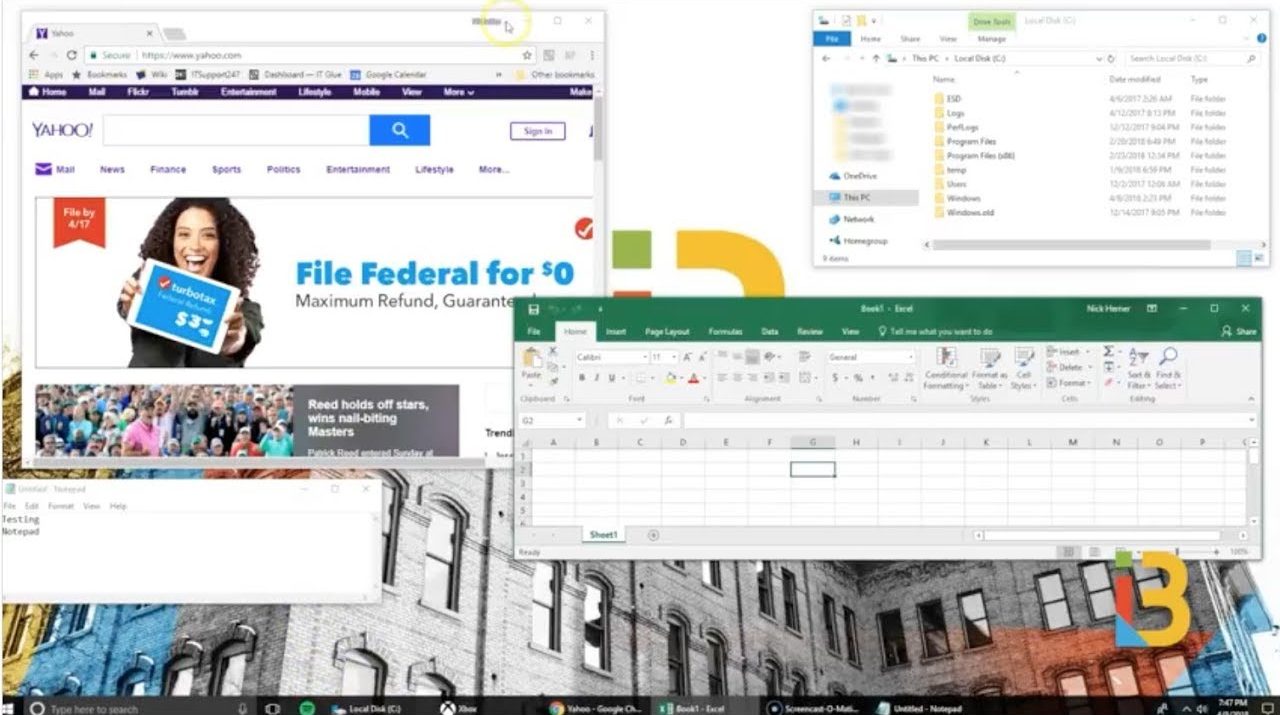This screenshot has width=1280, height=715.
Task: Toggle Italic formatting in Excel
Action: click(596, 378)
